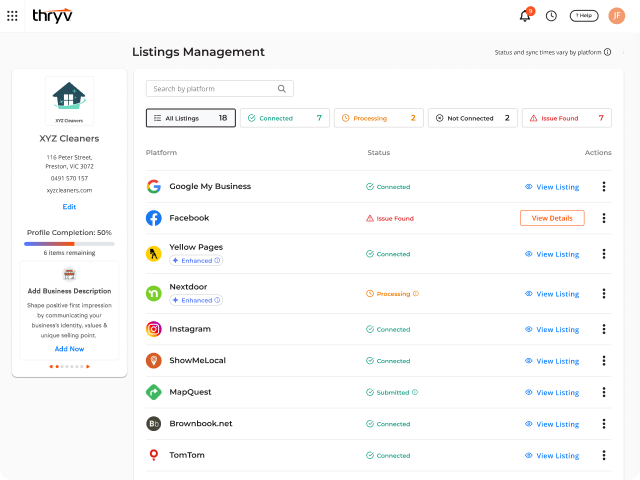
Task: Go to previous suggestion card arrow
Action: pos(51,367)
